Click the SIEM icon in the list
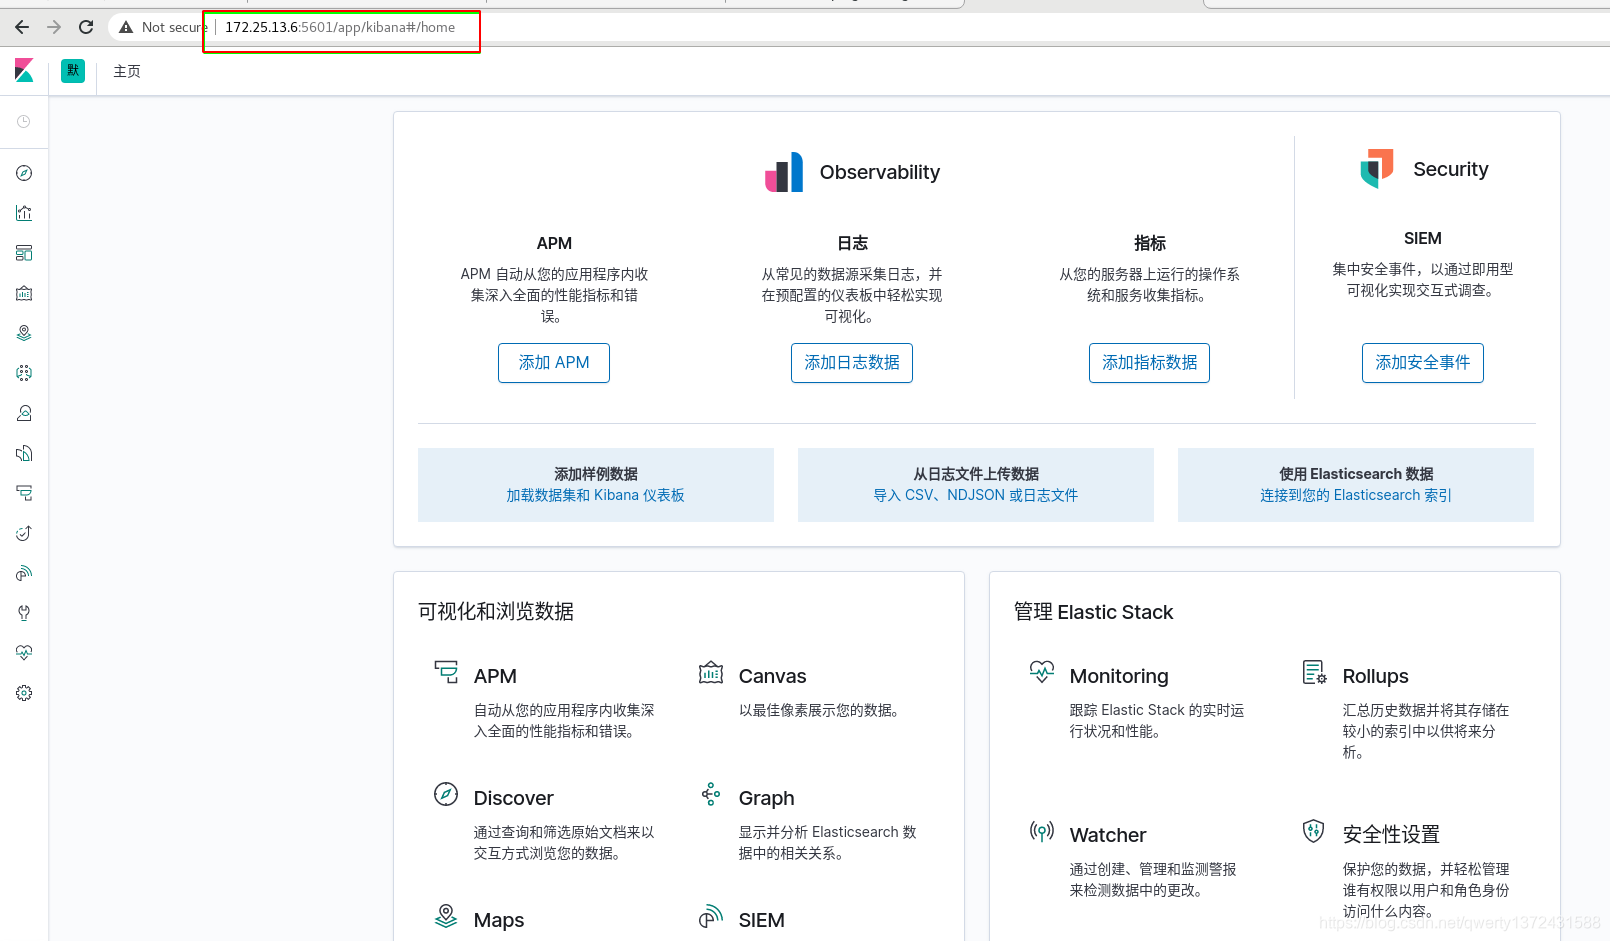Screen dimensions: 1610x941 point(711,916)
